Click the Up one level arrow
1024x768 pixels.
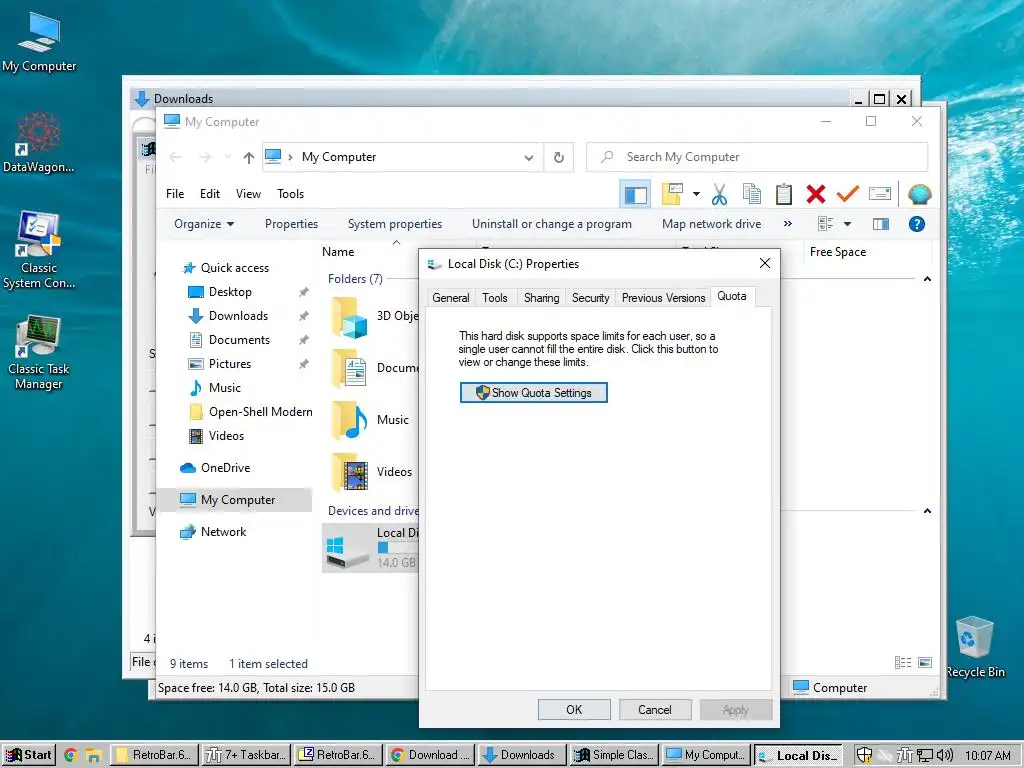pyautogui.click(x=248, y=157)
